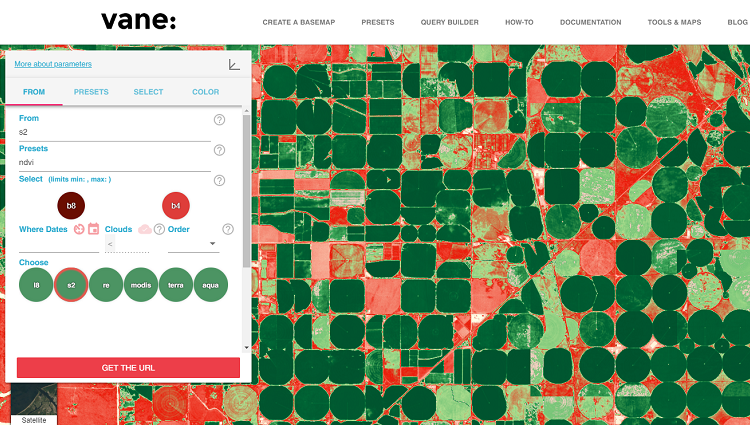Viewport: 750px width, 425px height.
Task: Click the b8 band color circle
Action: pyautogui.click(x=71, y=206)
